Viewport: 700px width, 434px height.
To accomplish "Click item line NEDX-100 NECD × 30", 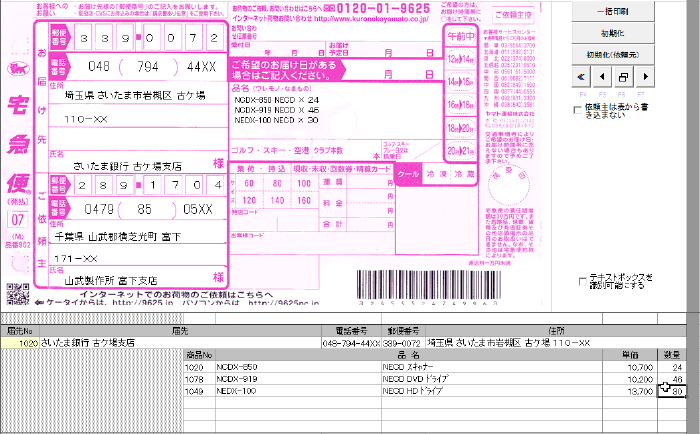I will [276, 120].
